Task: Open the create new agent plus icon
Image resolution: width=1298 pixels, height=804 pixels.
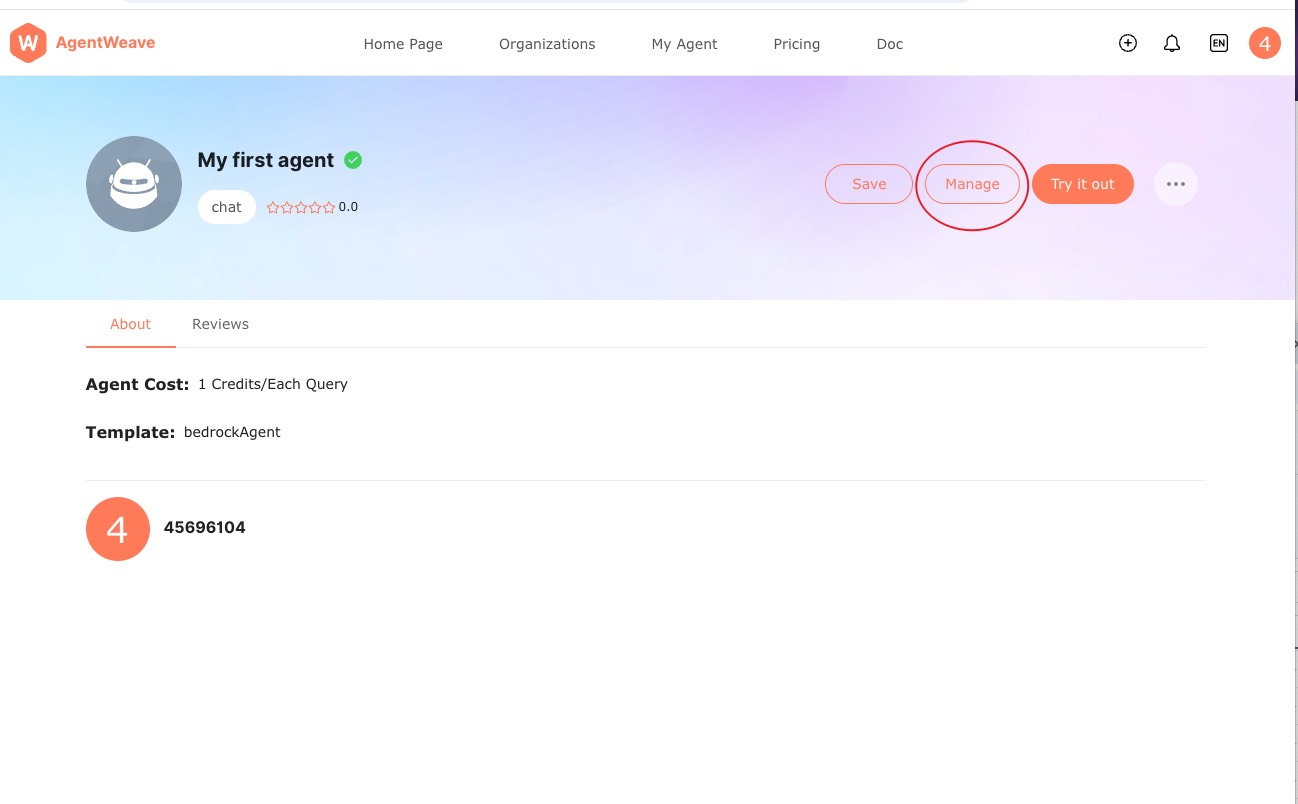Action: 1127,43
